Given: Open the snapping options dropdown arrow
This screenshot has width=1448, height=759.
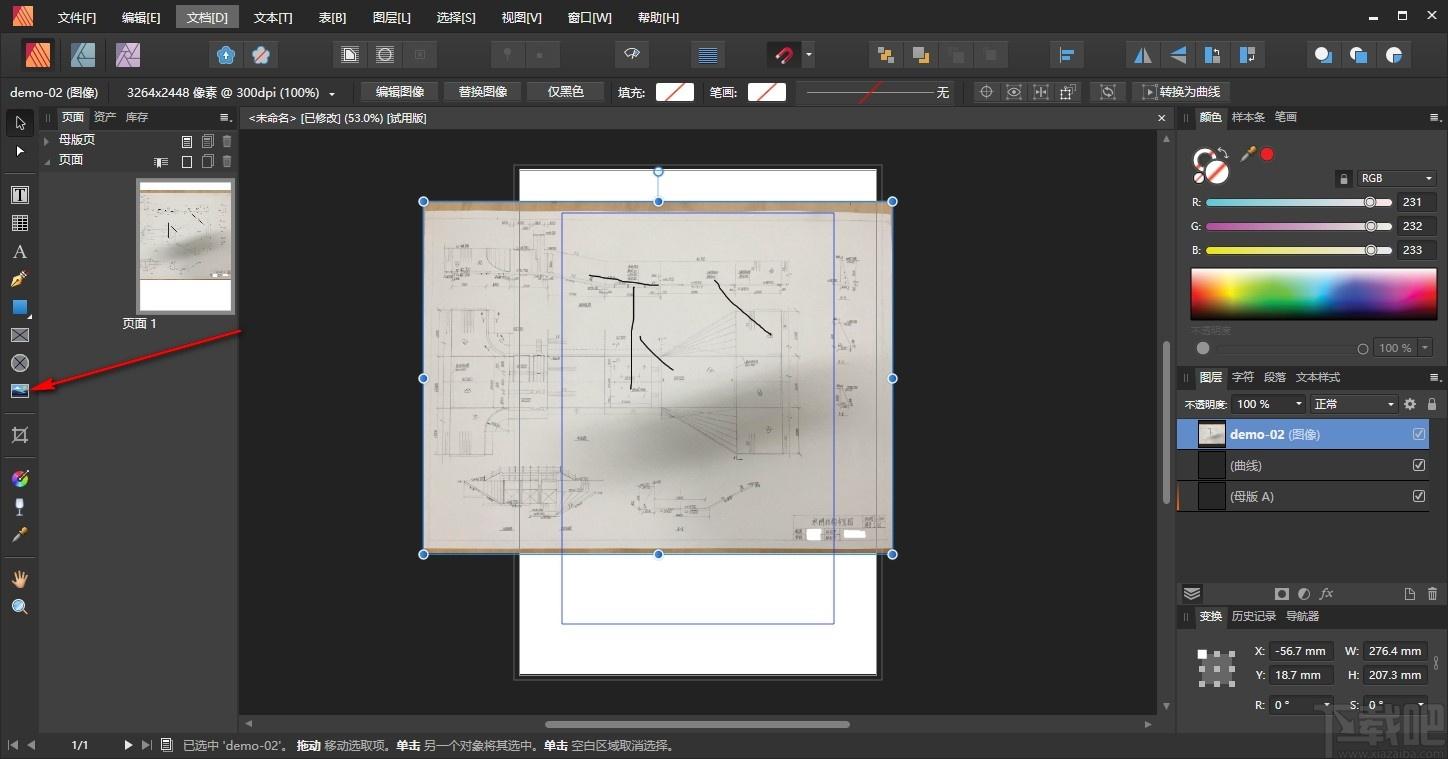Looking at the screenshot, I should pos(808,54).
